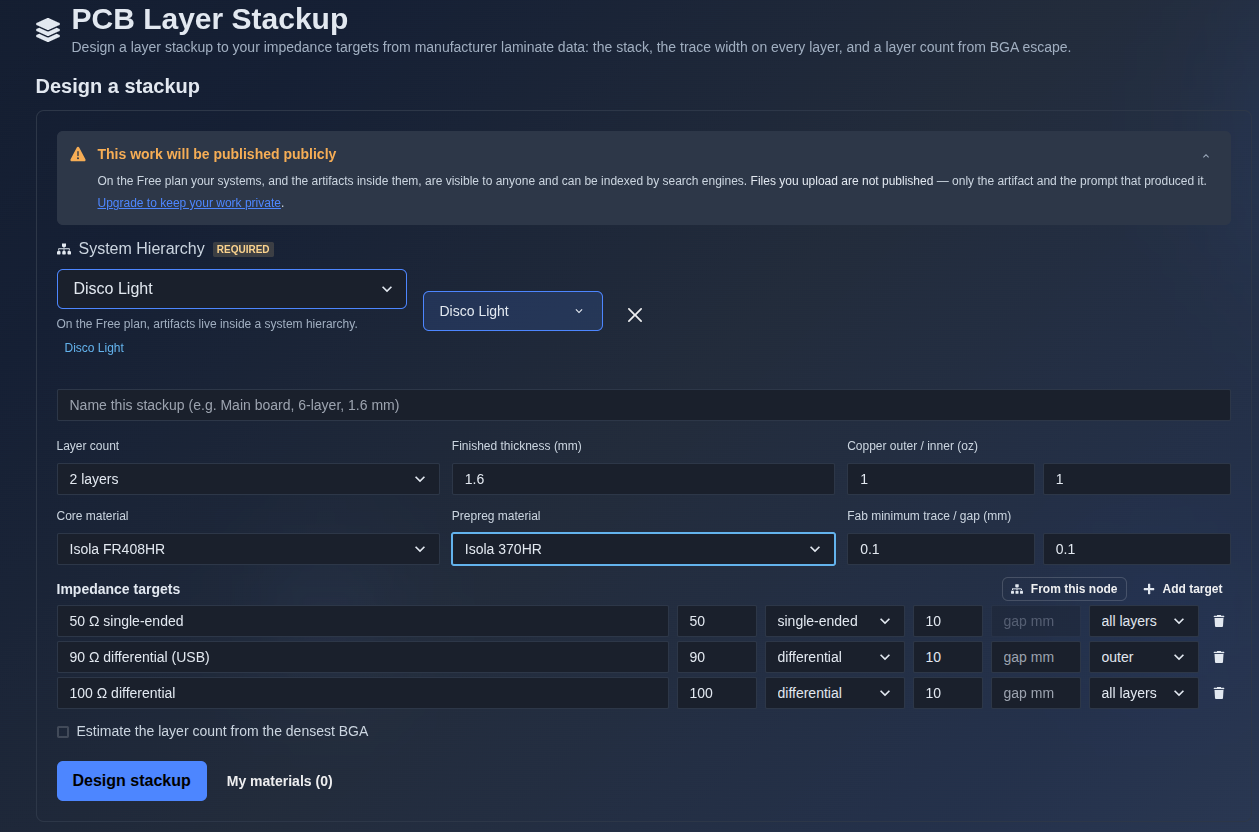The height and width of the screenshot is (832, 1259).
Task: Click the gap mm field for the 100 Ω target
Action: coord(1036,693)
